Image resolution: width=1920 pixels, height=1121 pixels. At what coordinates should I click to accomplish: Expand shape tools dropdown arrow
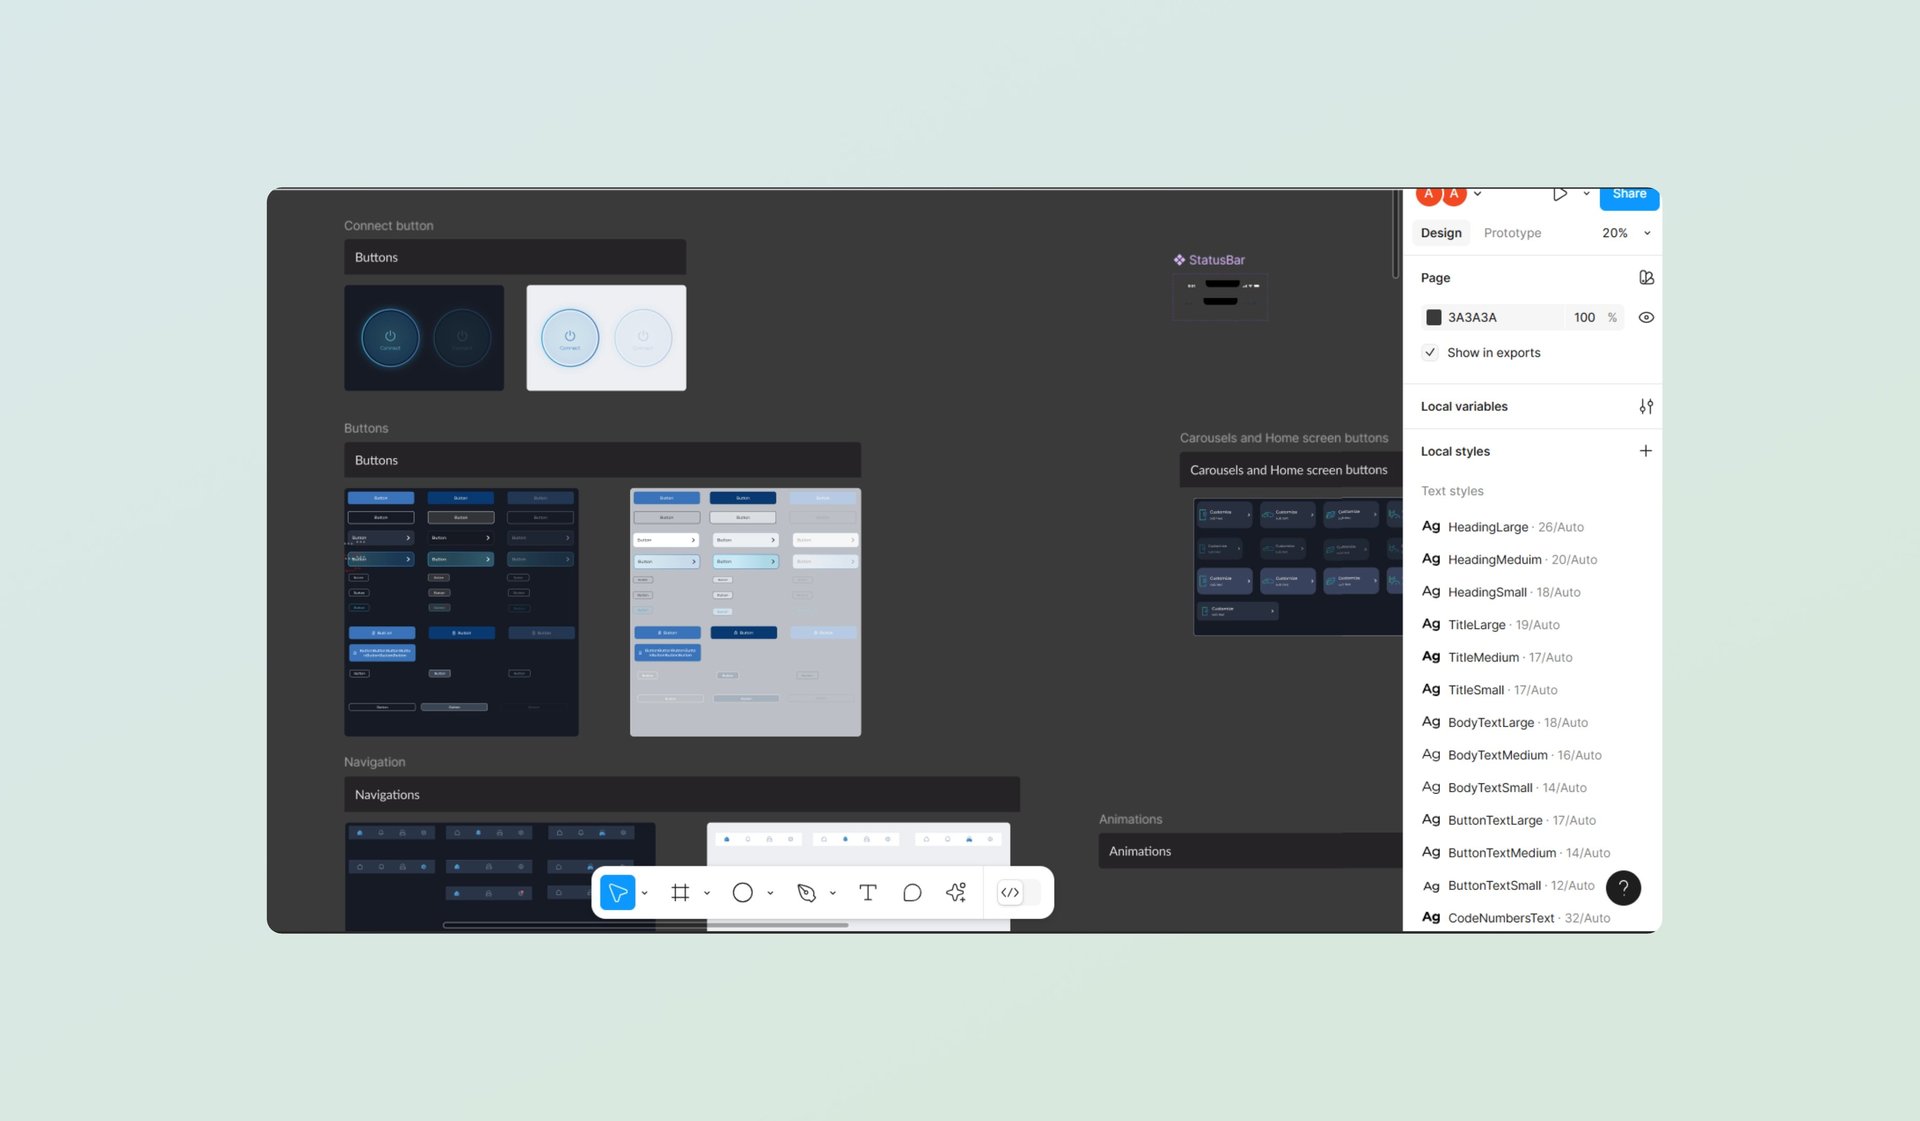(770, 893)
